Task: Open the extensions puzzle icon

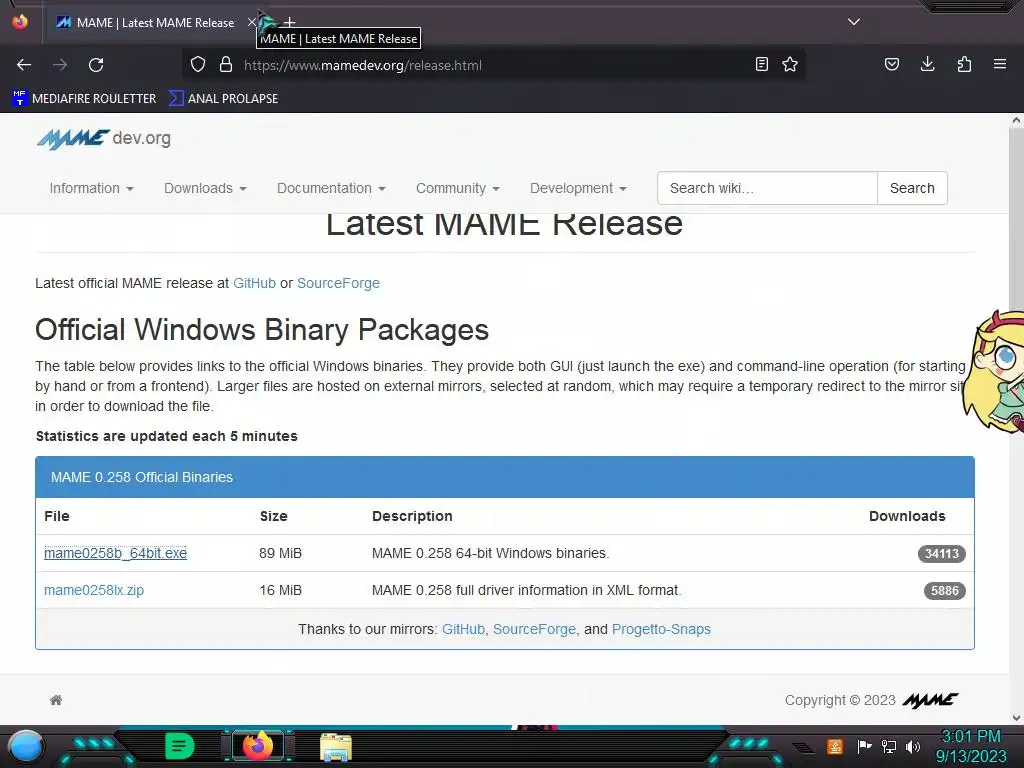Action: click(x=964, y=64)
